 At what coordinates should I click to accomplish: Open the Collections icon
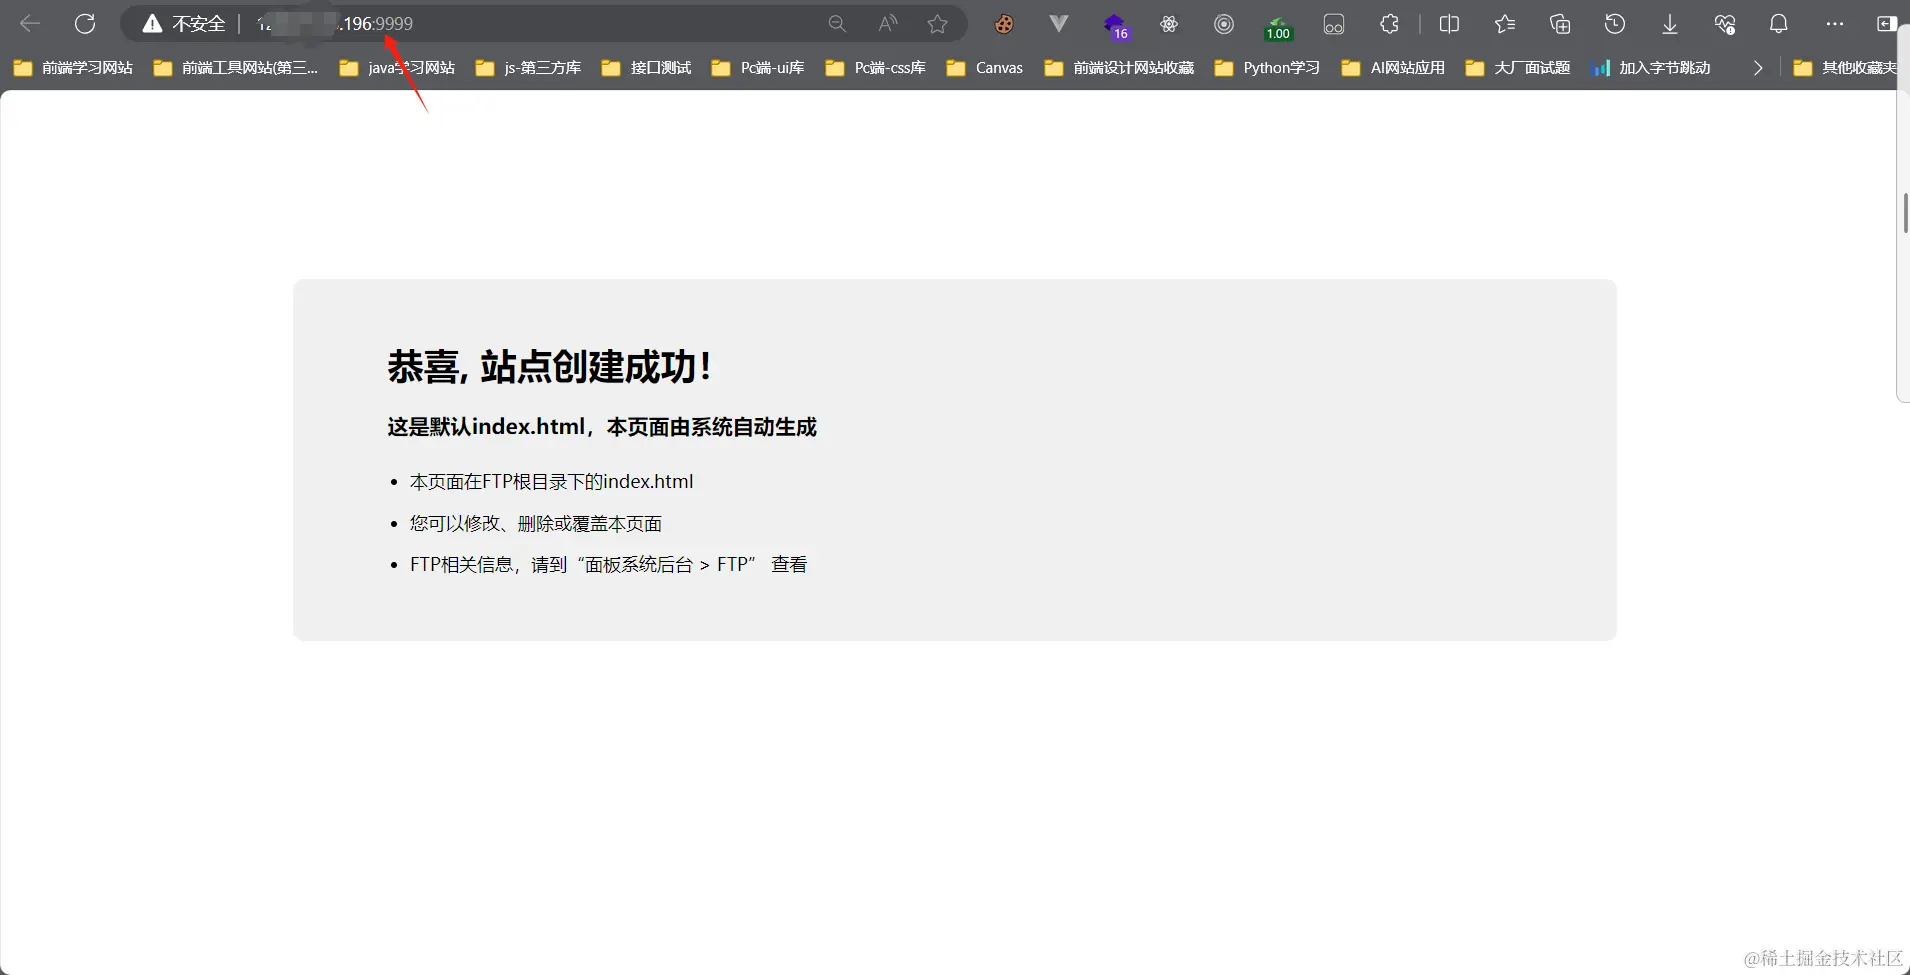coord(1560,24)
